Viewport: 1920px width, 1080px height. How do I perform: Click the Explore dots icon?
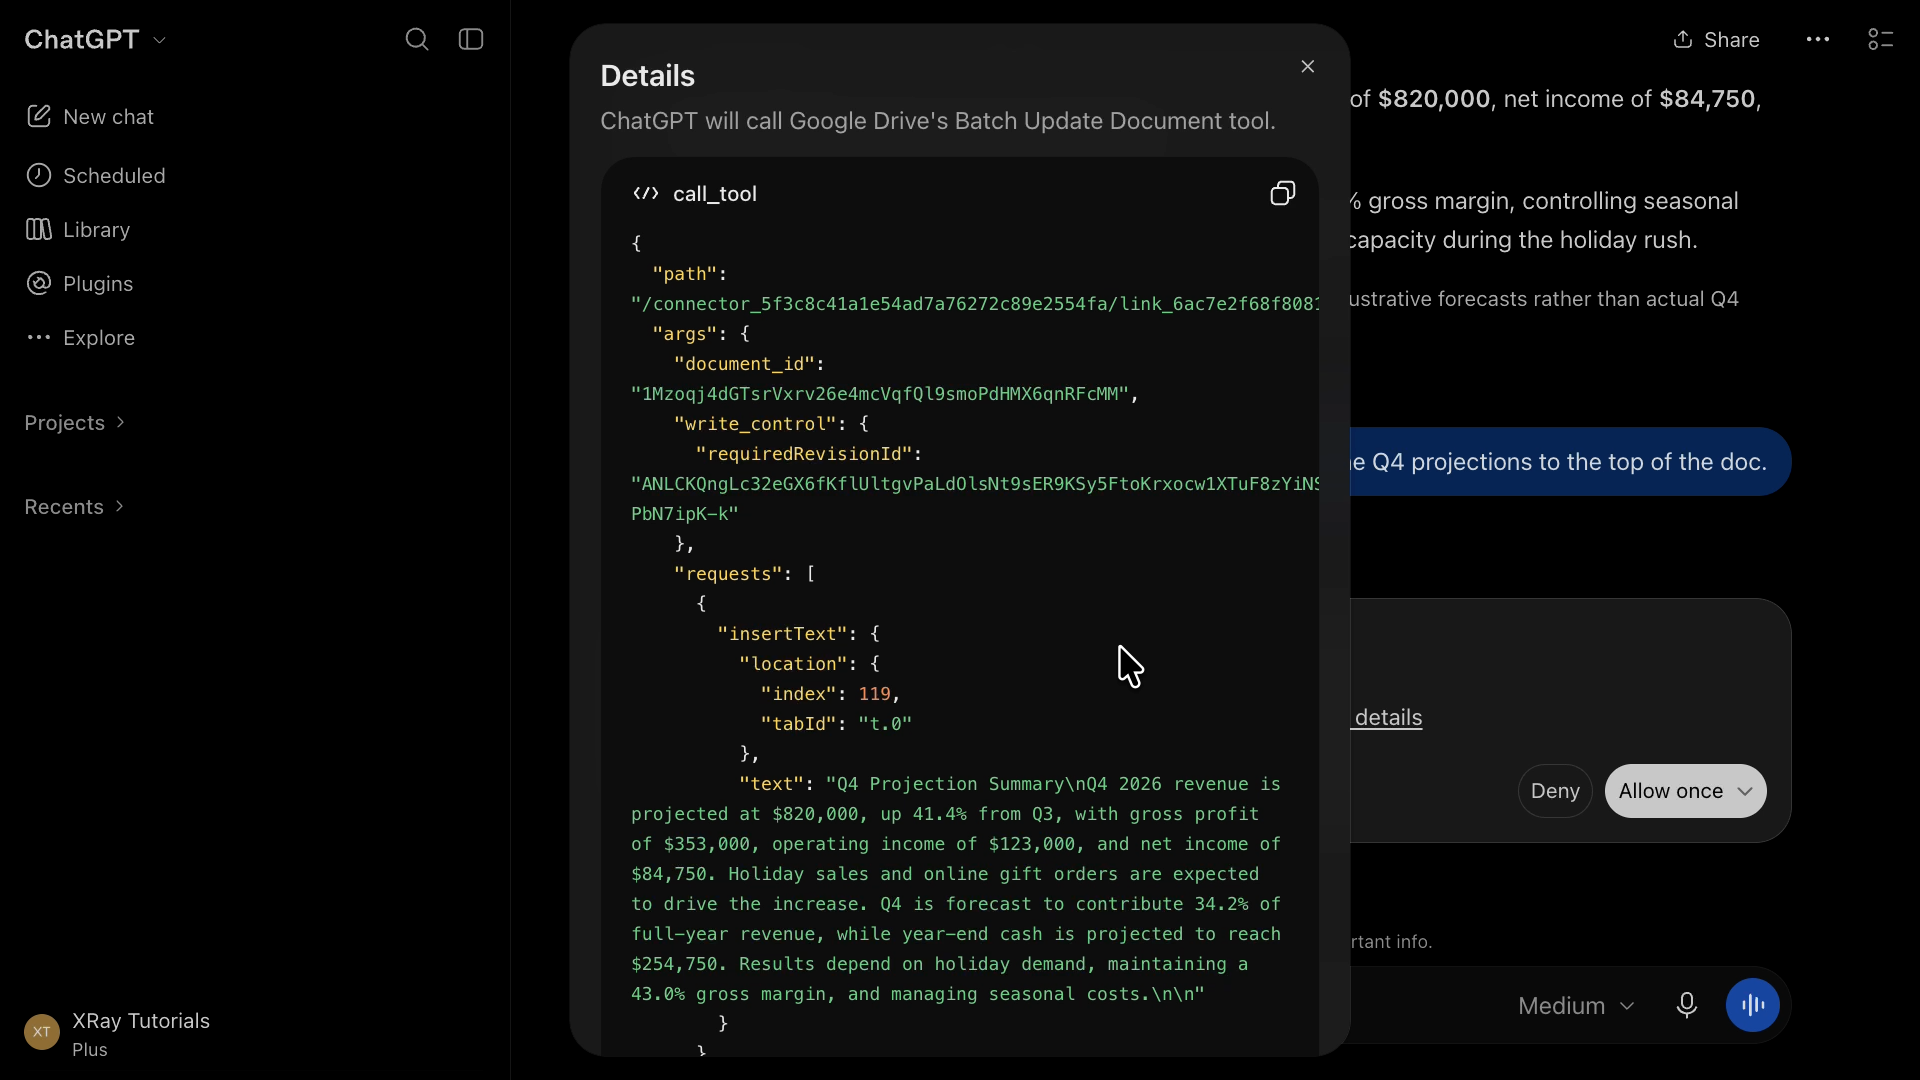(x=39, y=337)
